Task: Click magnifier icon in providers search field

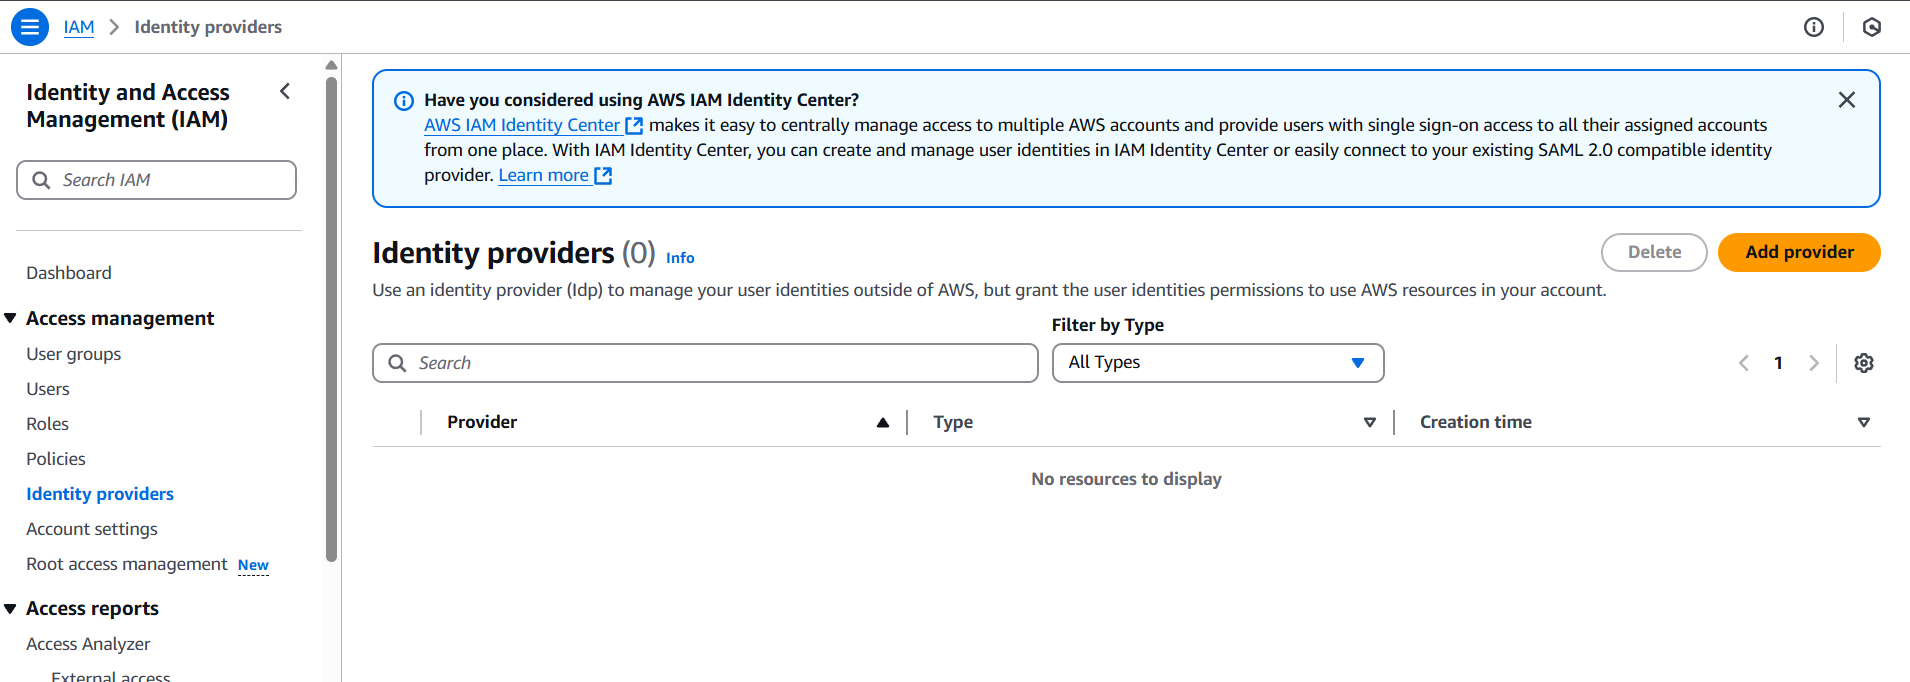Action: 397,363
